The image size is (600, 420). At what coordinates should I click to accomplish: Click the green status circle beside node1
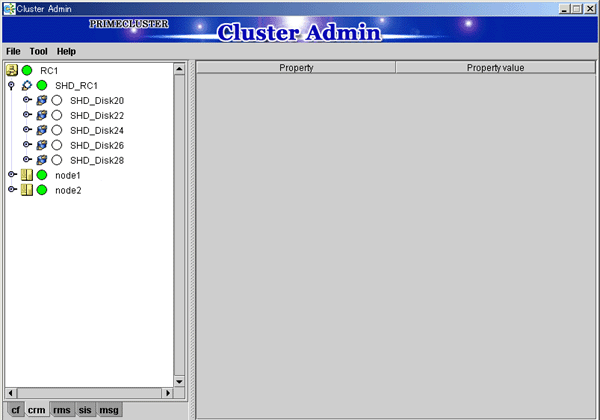coord(42,175)
